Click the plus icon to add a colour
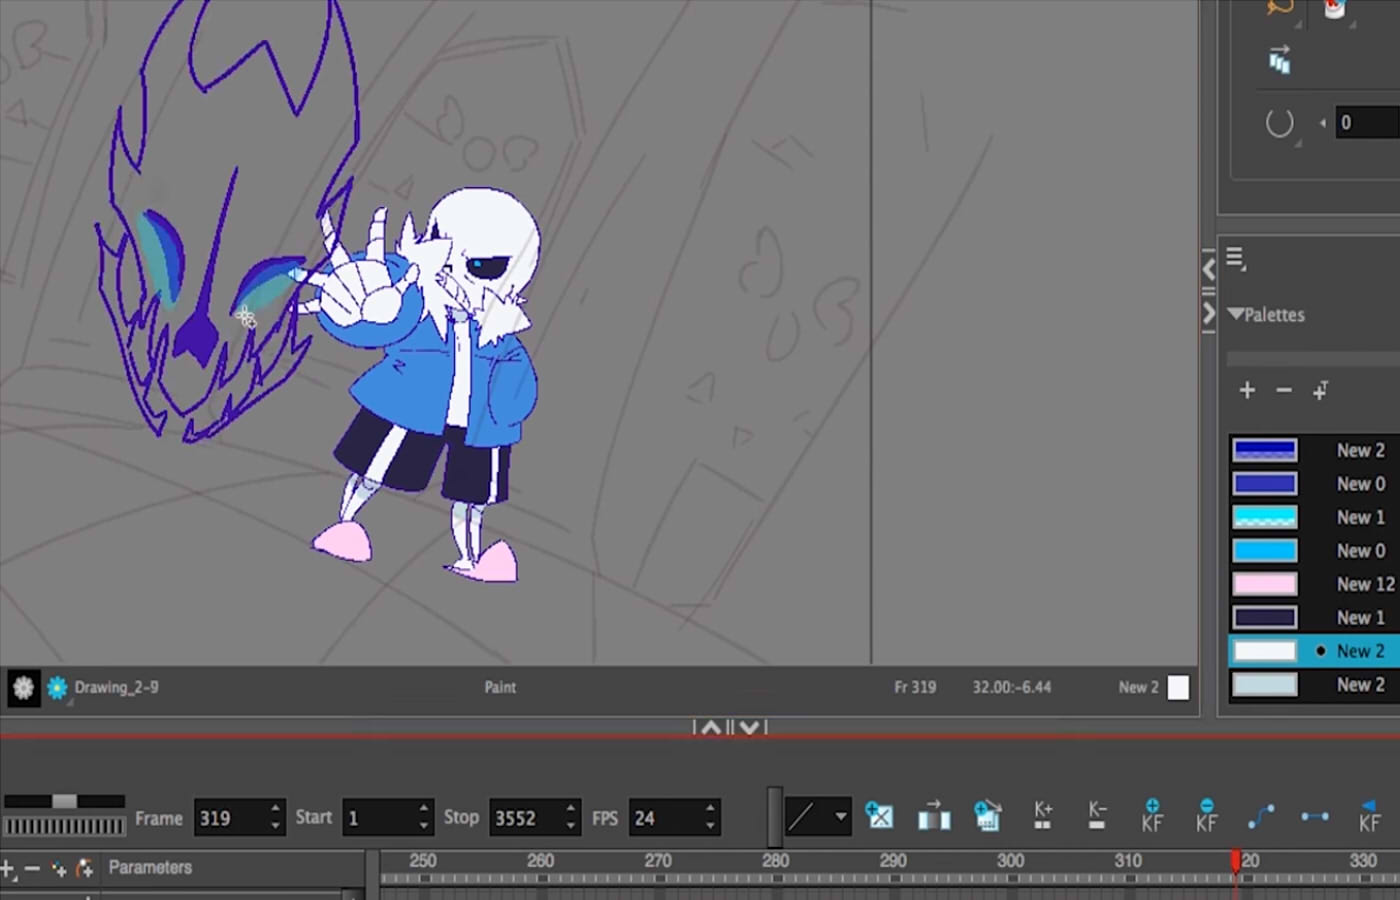The height and width of the screenshot is (900, 1400). coord(1247,390)
